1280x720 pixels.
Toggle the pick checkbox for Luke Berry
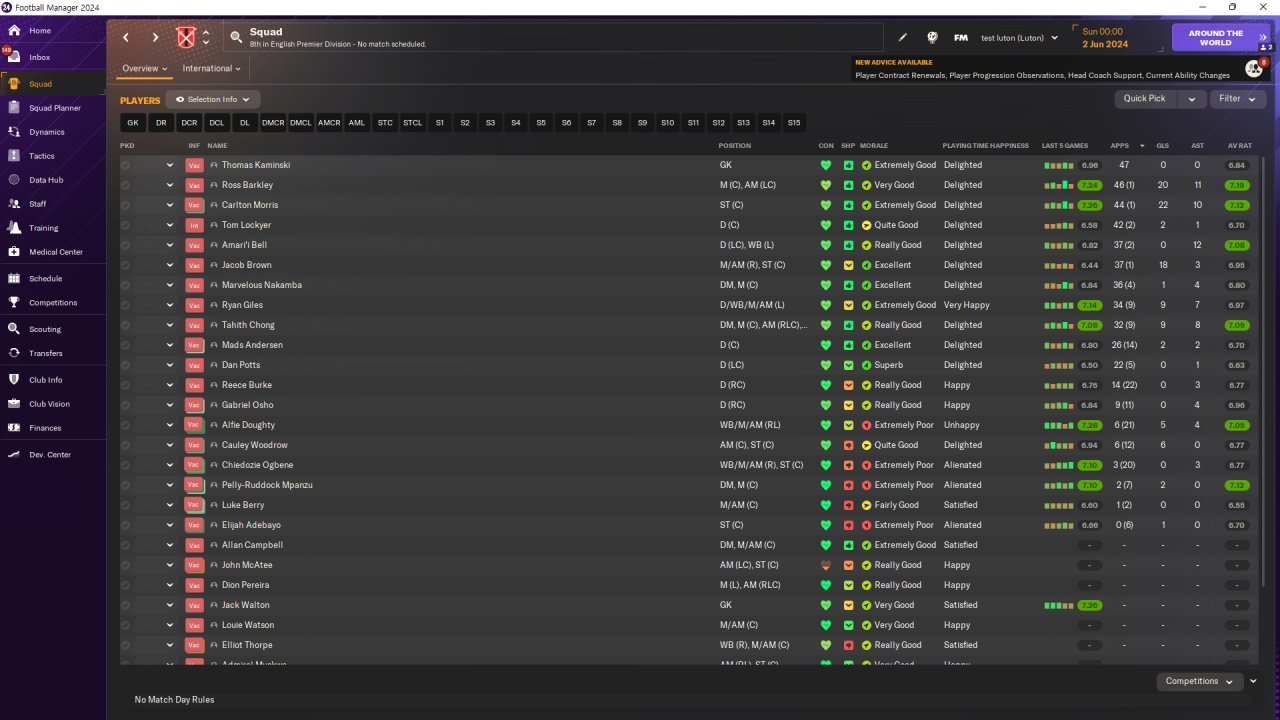click(126, 505)
